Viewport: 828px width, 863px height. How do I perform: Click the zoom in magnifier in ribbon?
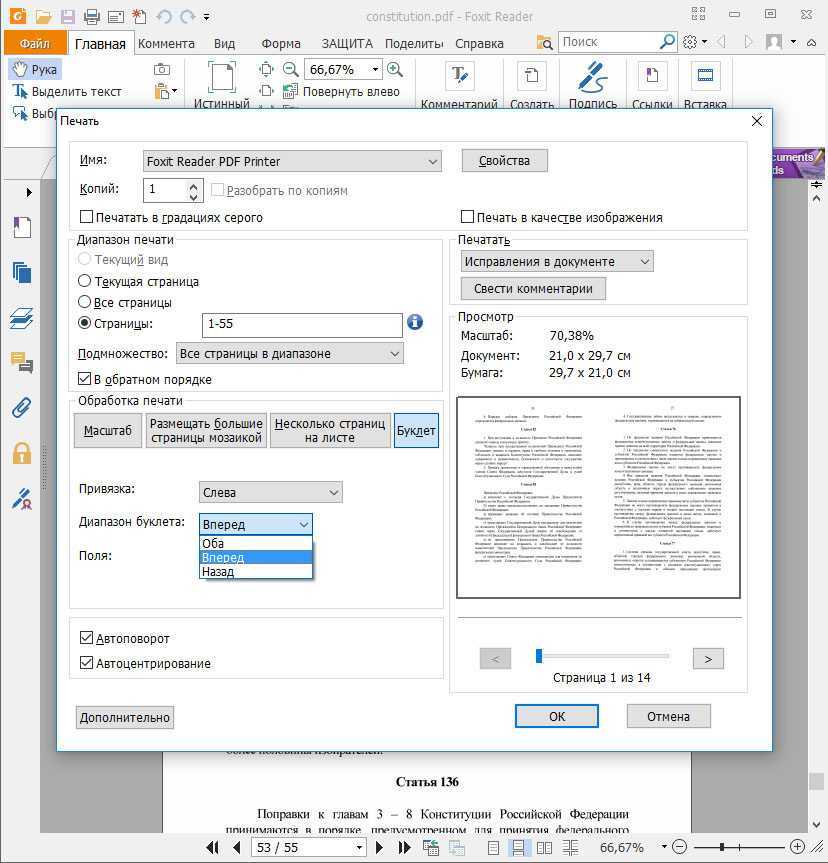tap(395, 69)
